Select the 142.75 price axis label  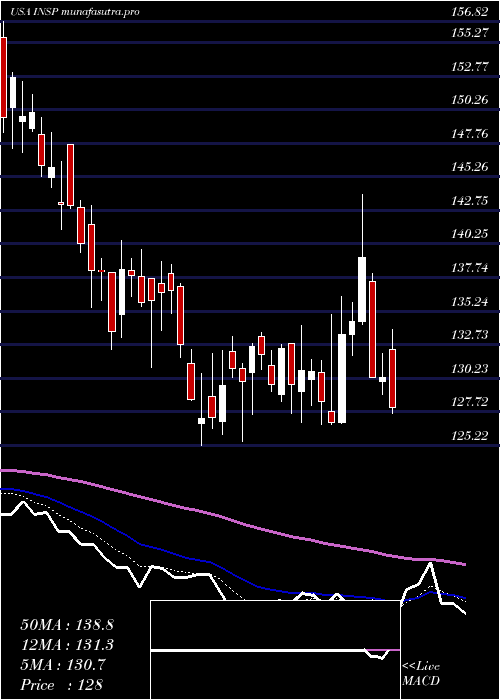click(469, 200)
